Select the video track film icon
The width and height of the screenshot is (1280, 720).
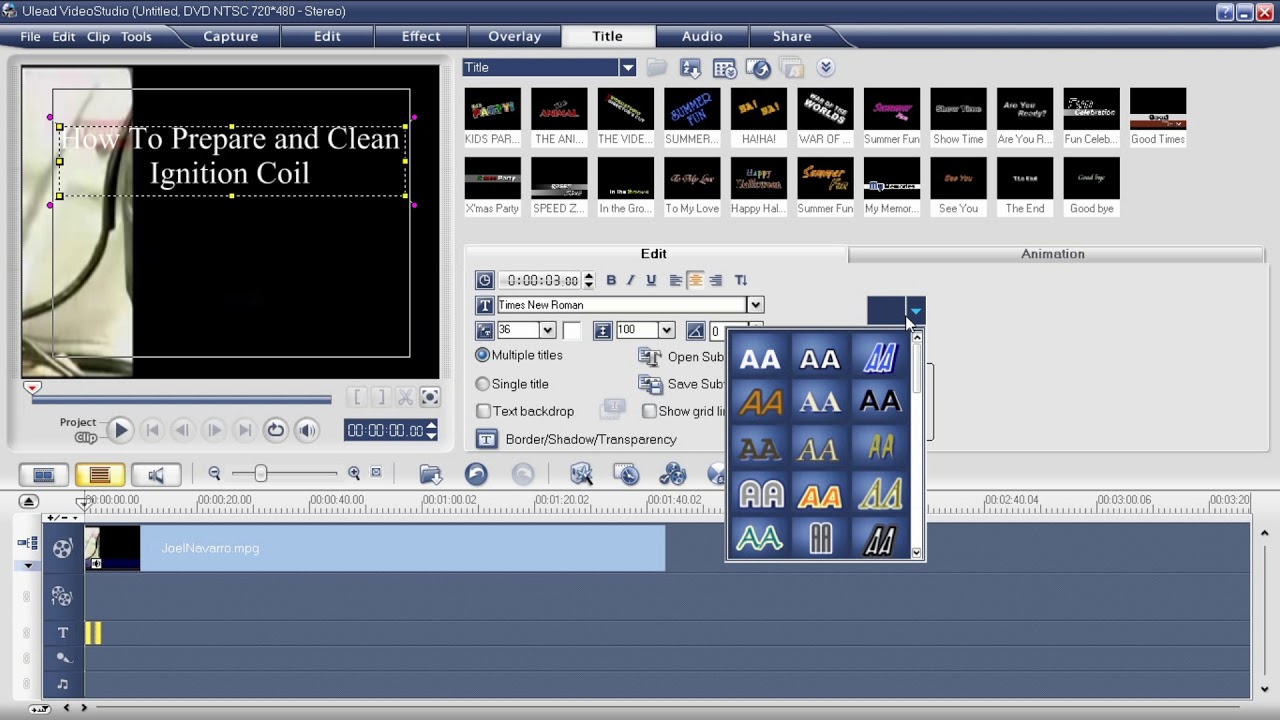[62, 548]
